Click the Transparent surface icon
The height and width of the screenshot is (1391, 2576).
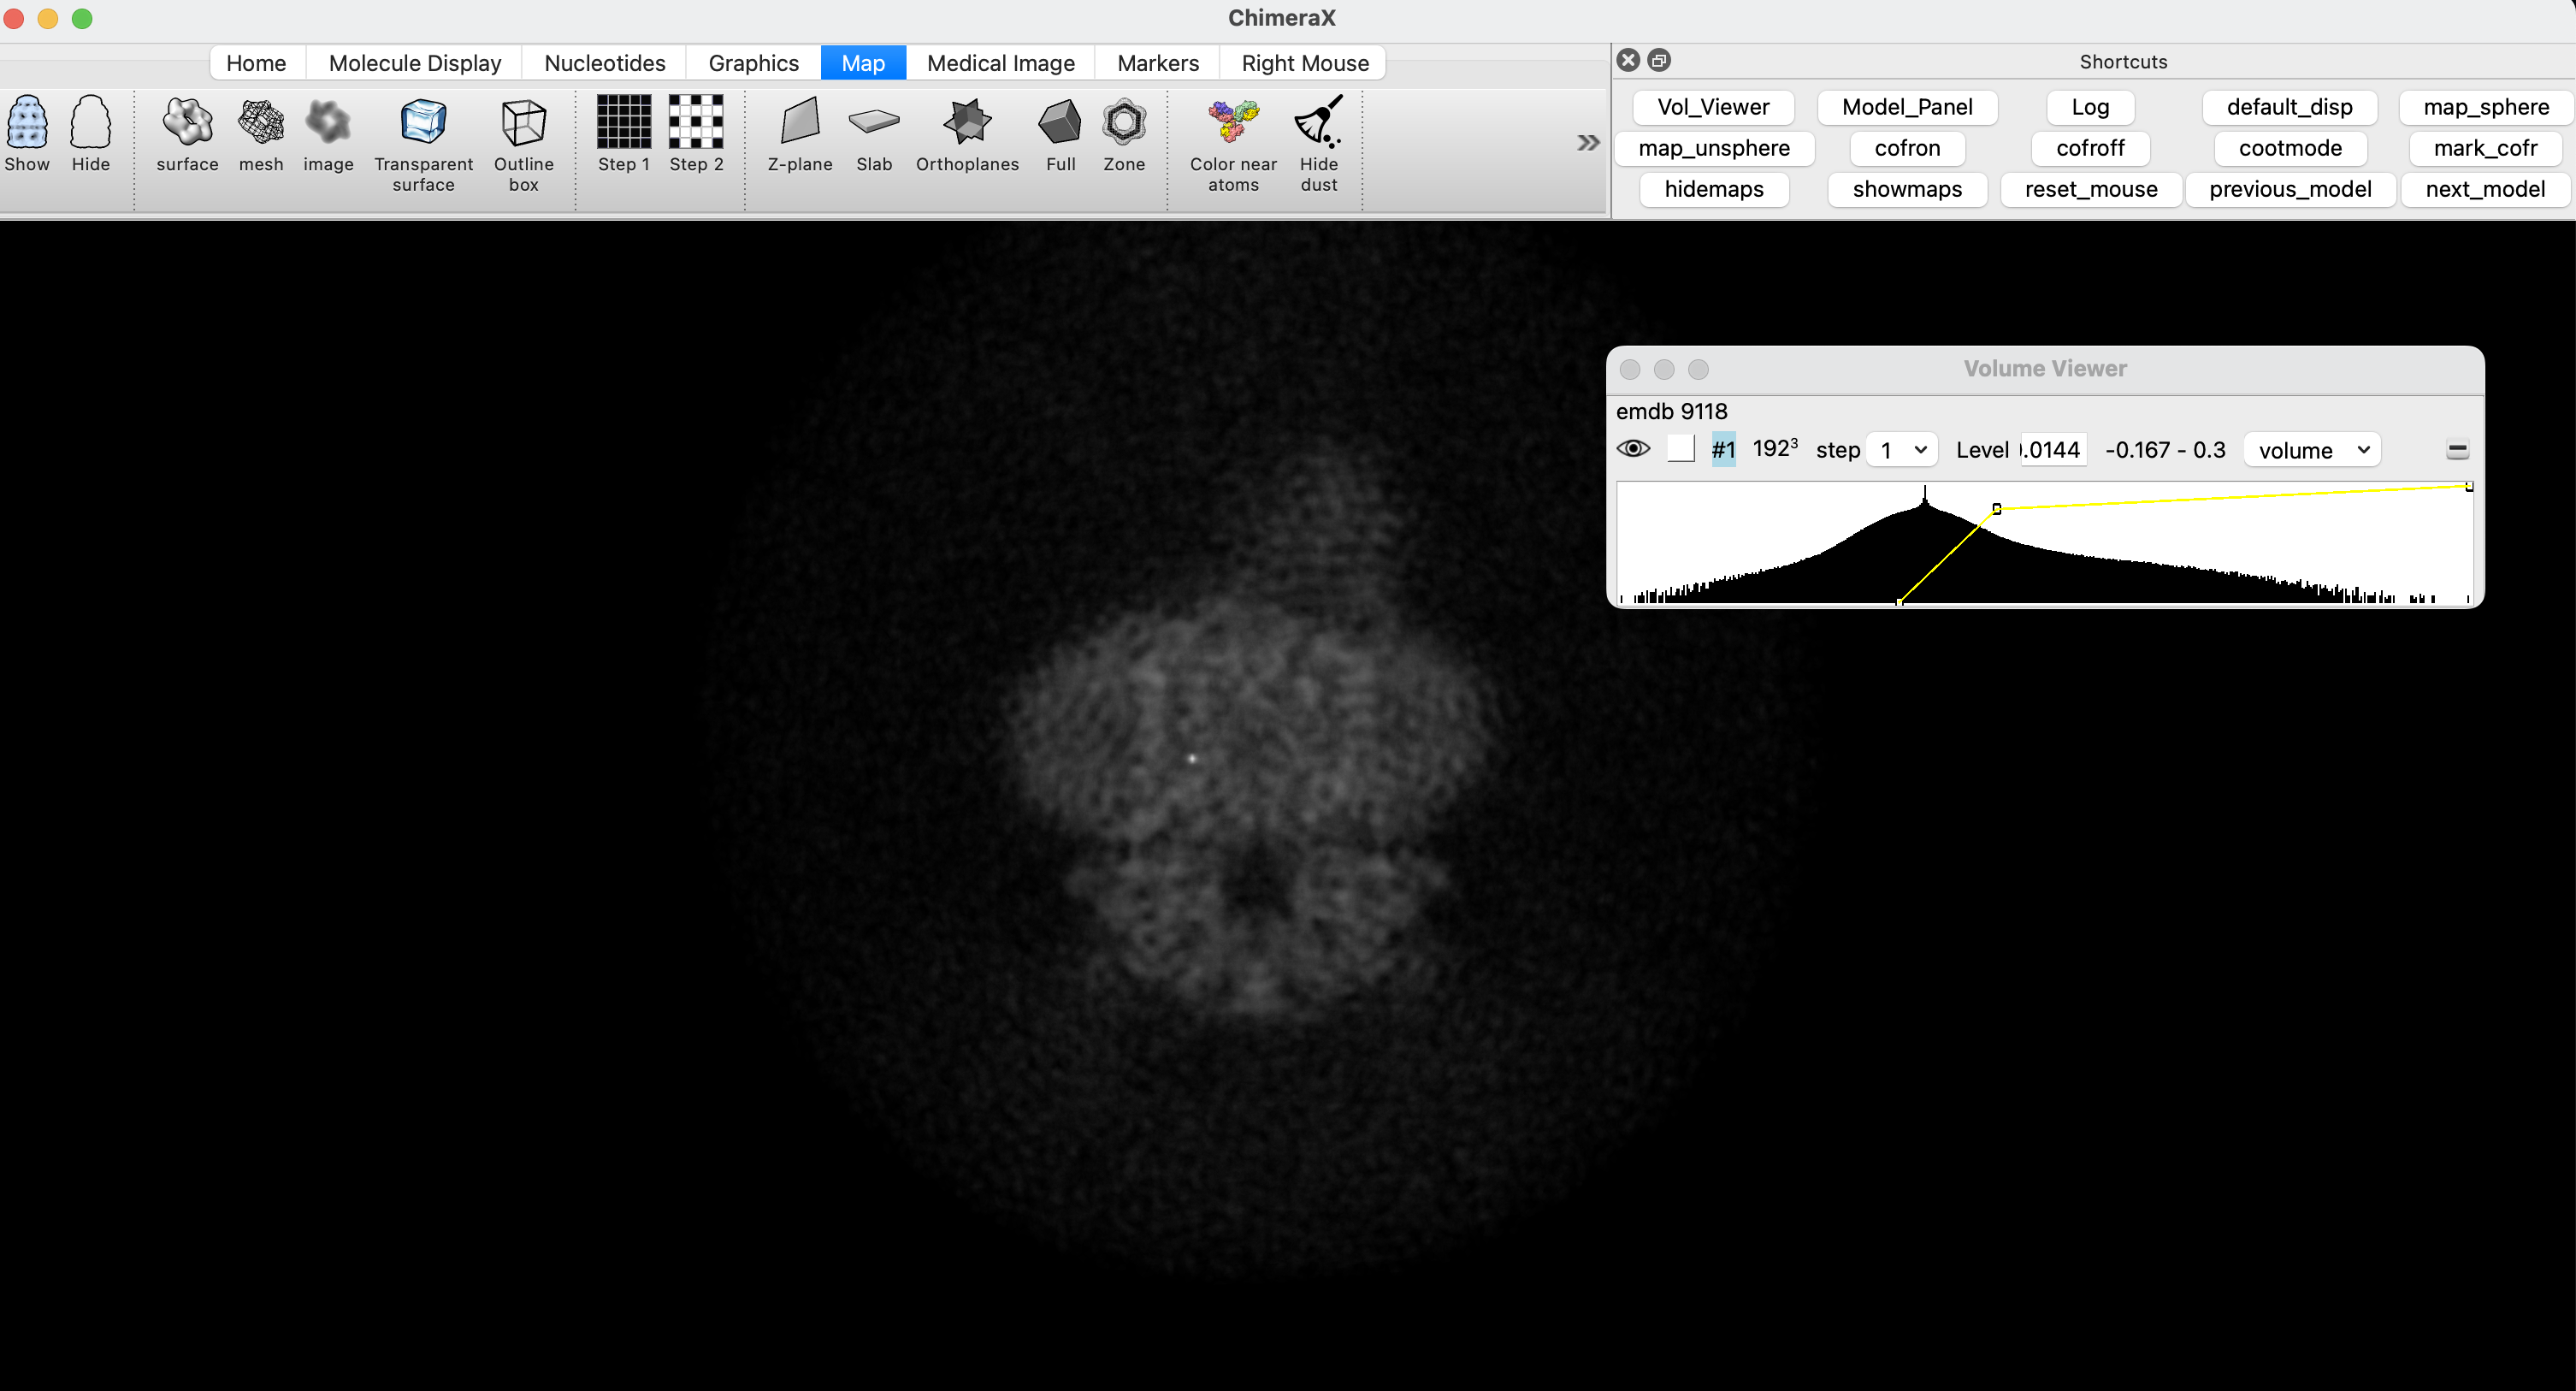[423, 124]
